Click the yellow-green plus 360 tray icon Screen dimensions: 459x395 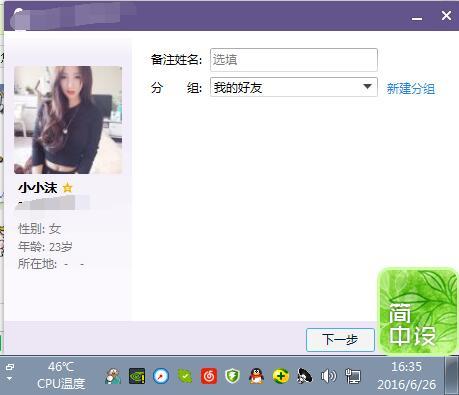(x=281, y=376)
